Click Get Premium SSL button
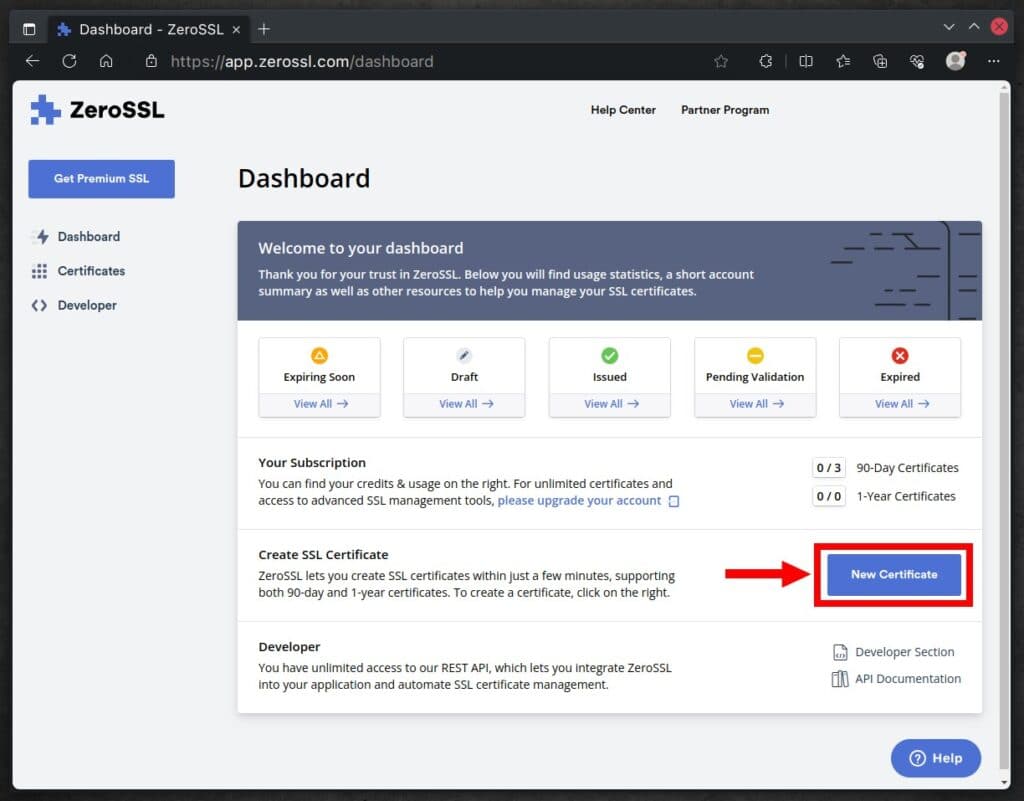 click(101, 179)
